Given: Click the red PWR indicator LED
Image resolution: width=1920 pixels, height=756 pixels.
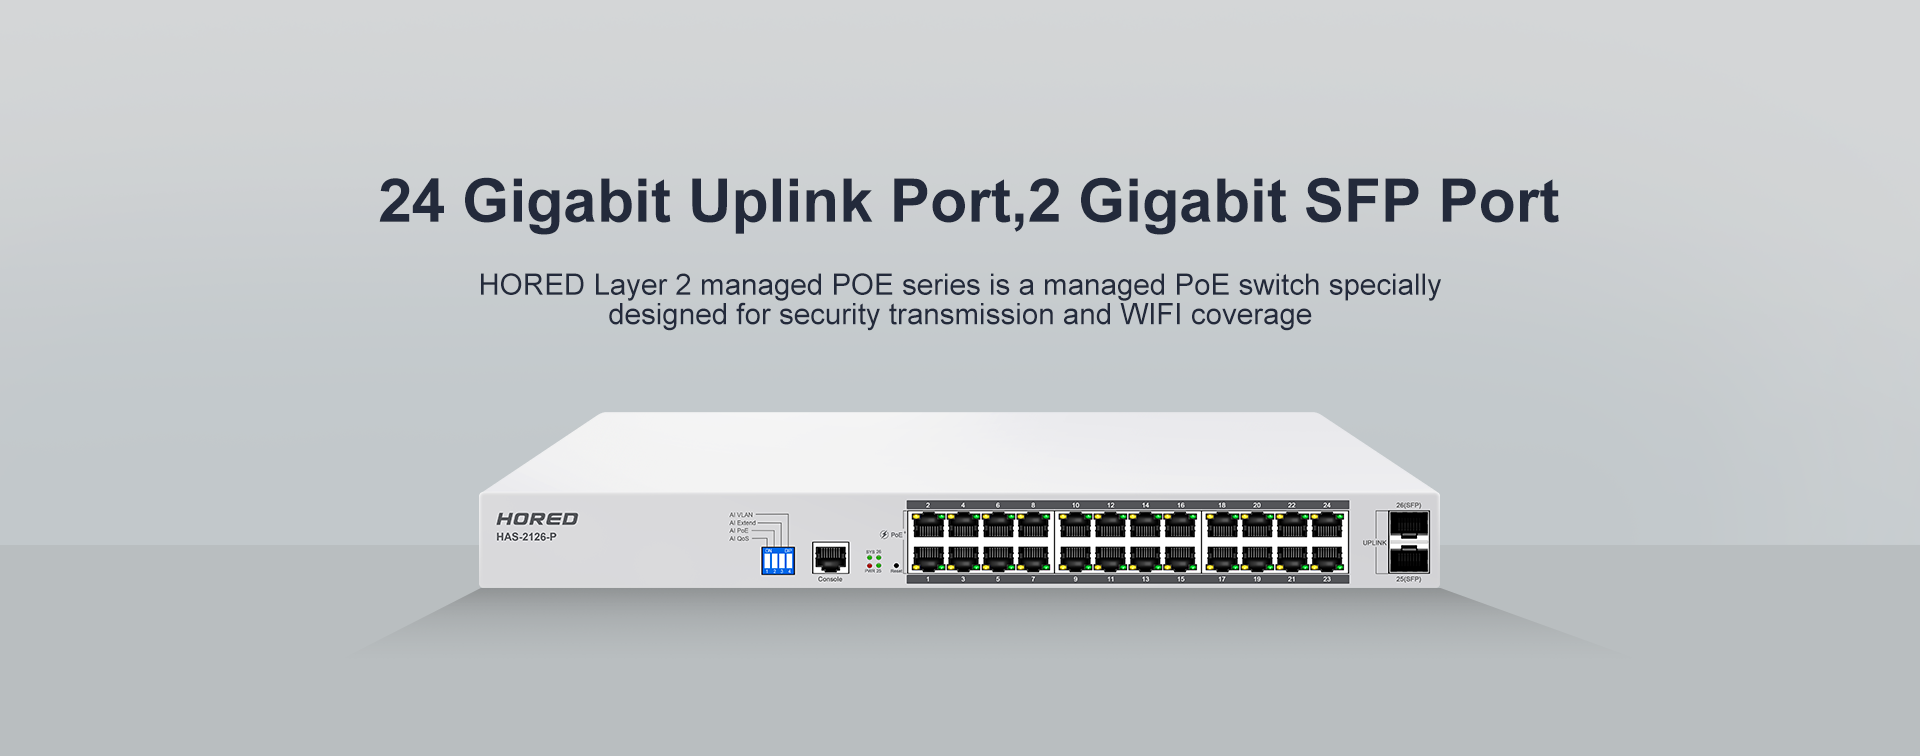Looking at the screenshot, I should [870, 565].
